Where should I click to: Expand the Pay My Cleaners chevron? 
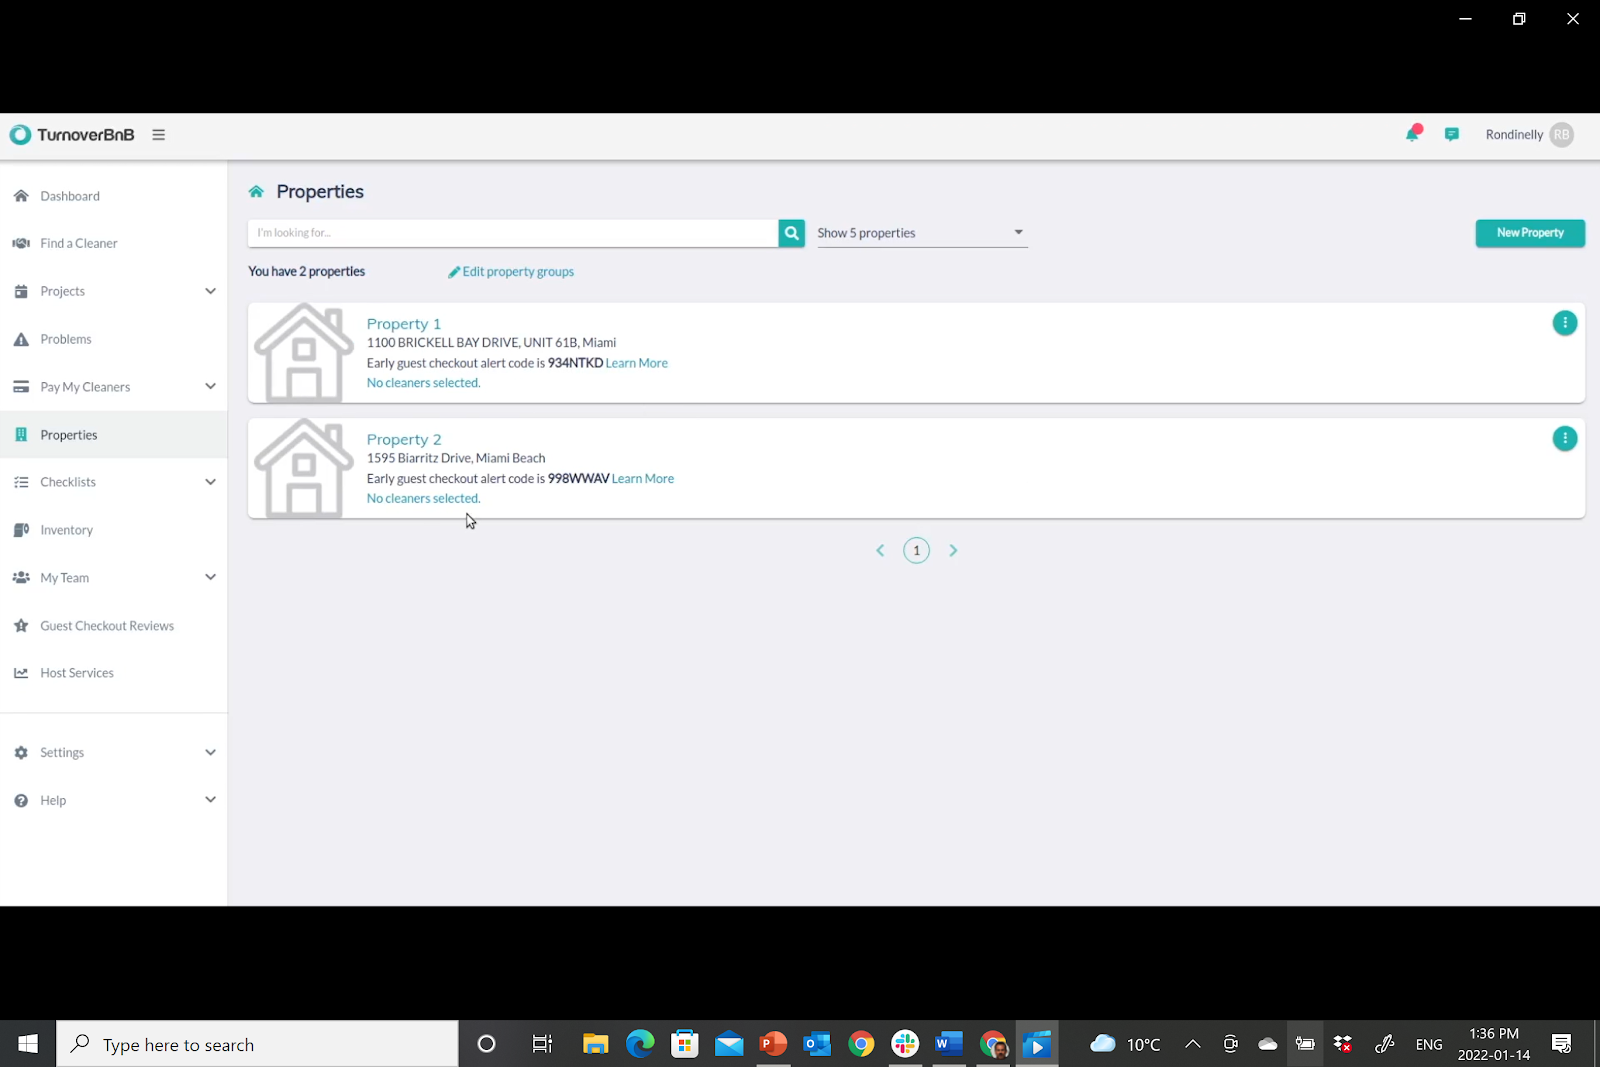click(x=210, y=387)
